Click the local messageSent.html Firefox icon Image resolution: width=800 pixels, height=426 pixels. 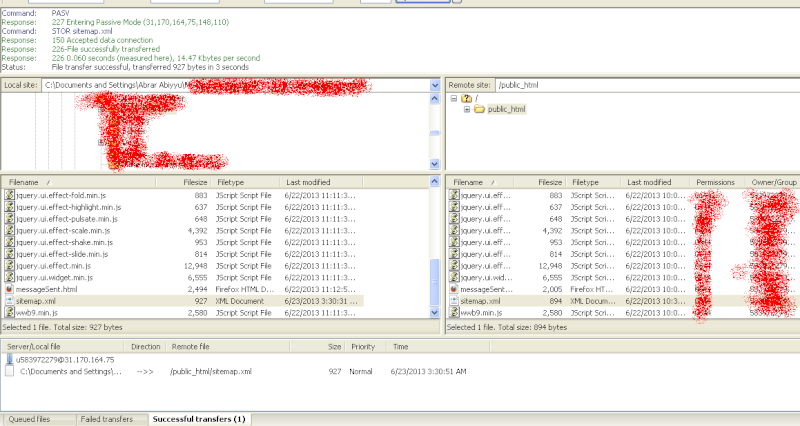click(9, 289)
